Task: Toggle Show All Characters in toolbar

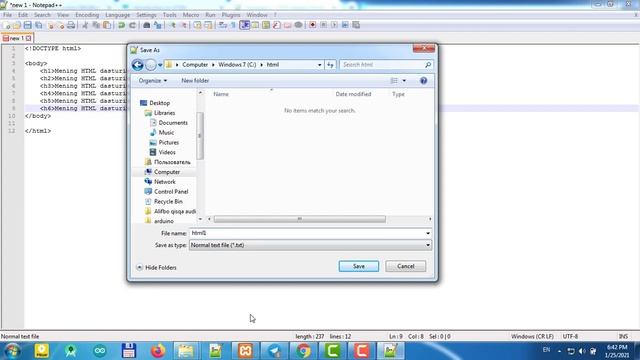Action: point(233,25)
